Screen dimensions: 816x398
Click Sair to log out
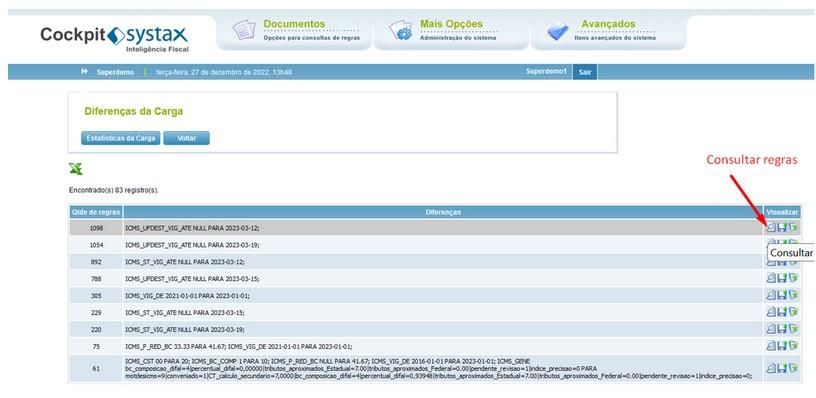tap(584, 72)
